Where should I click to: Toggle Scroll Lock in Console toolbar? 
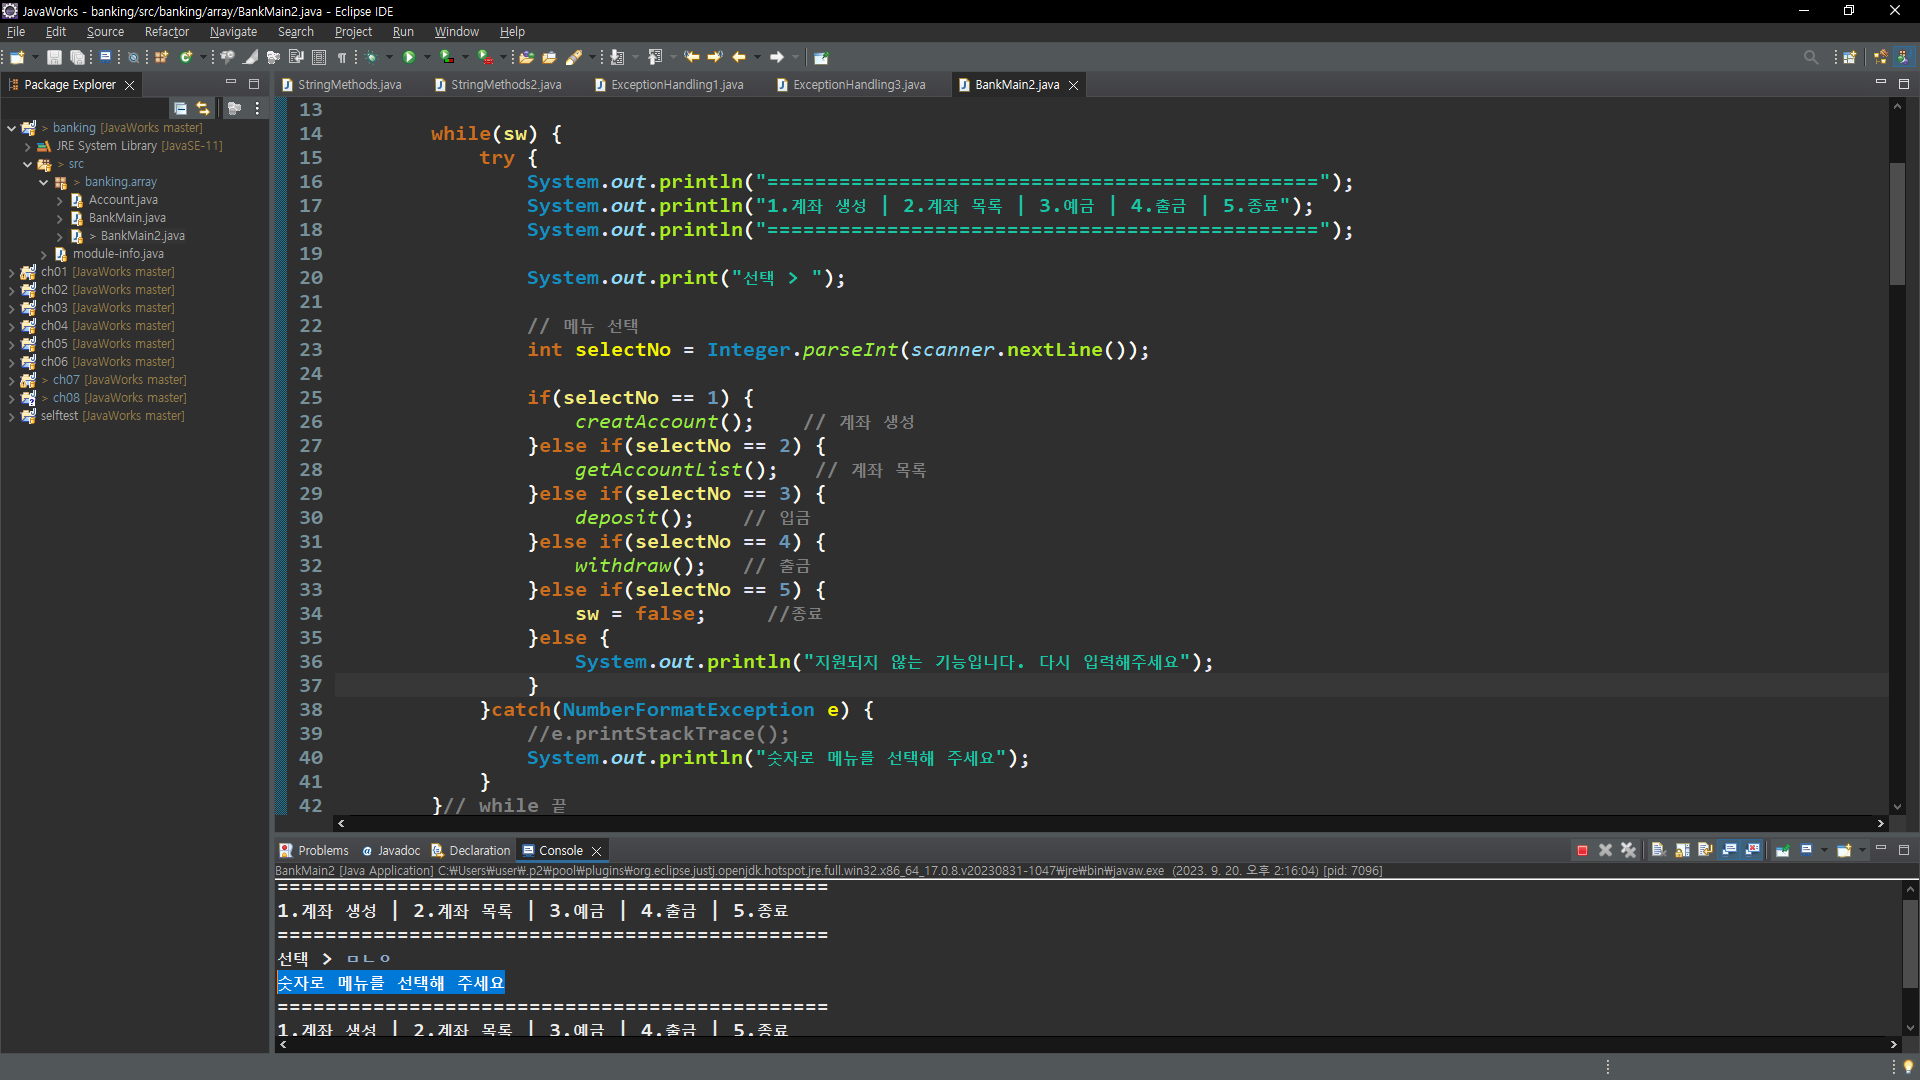tap(1682, 851)
